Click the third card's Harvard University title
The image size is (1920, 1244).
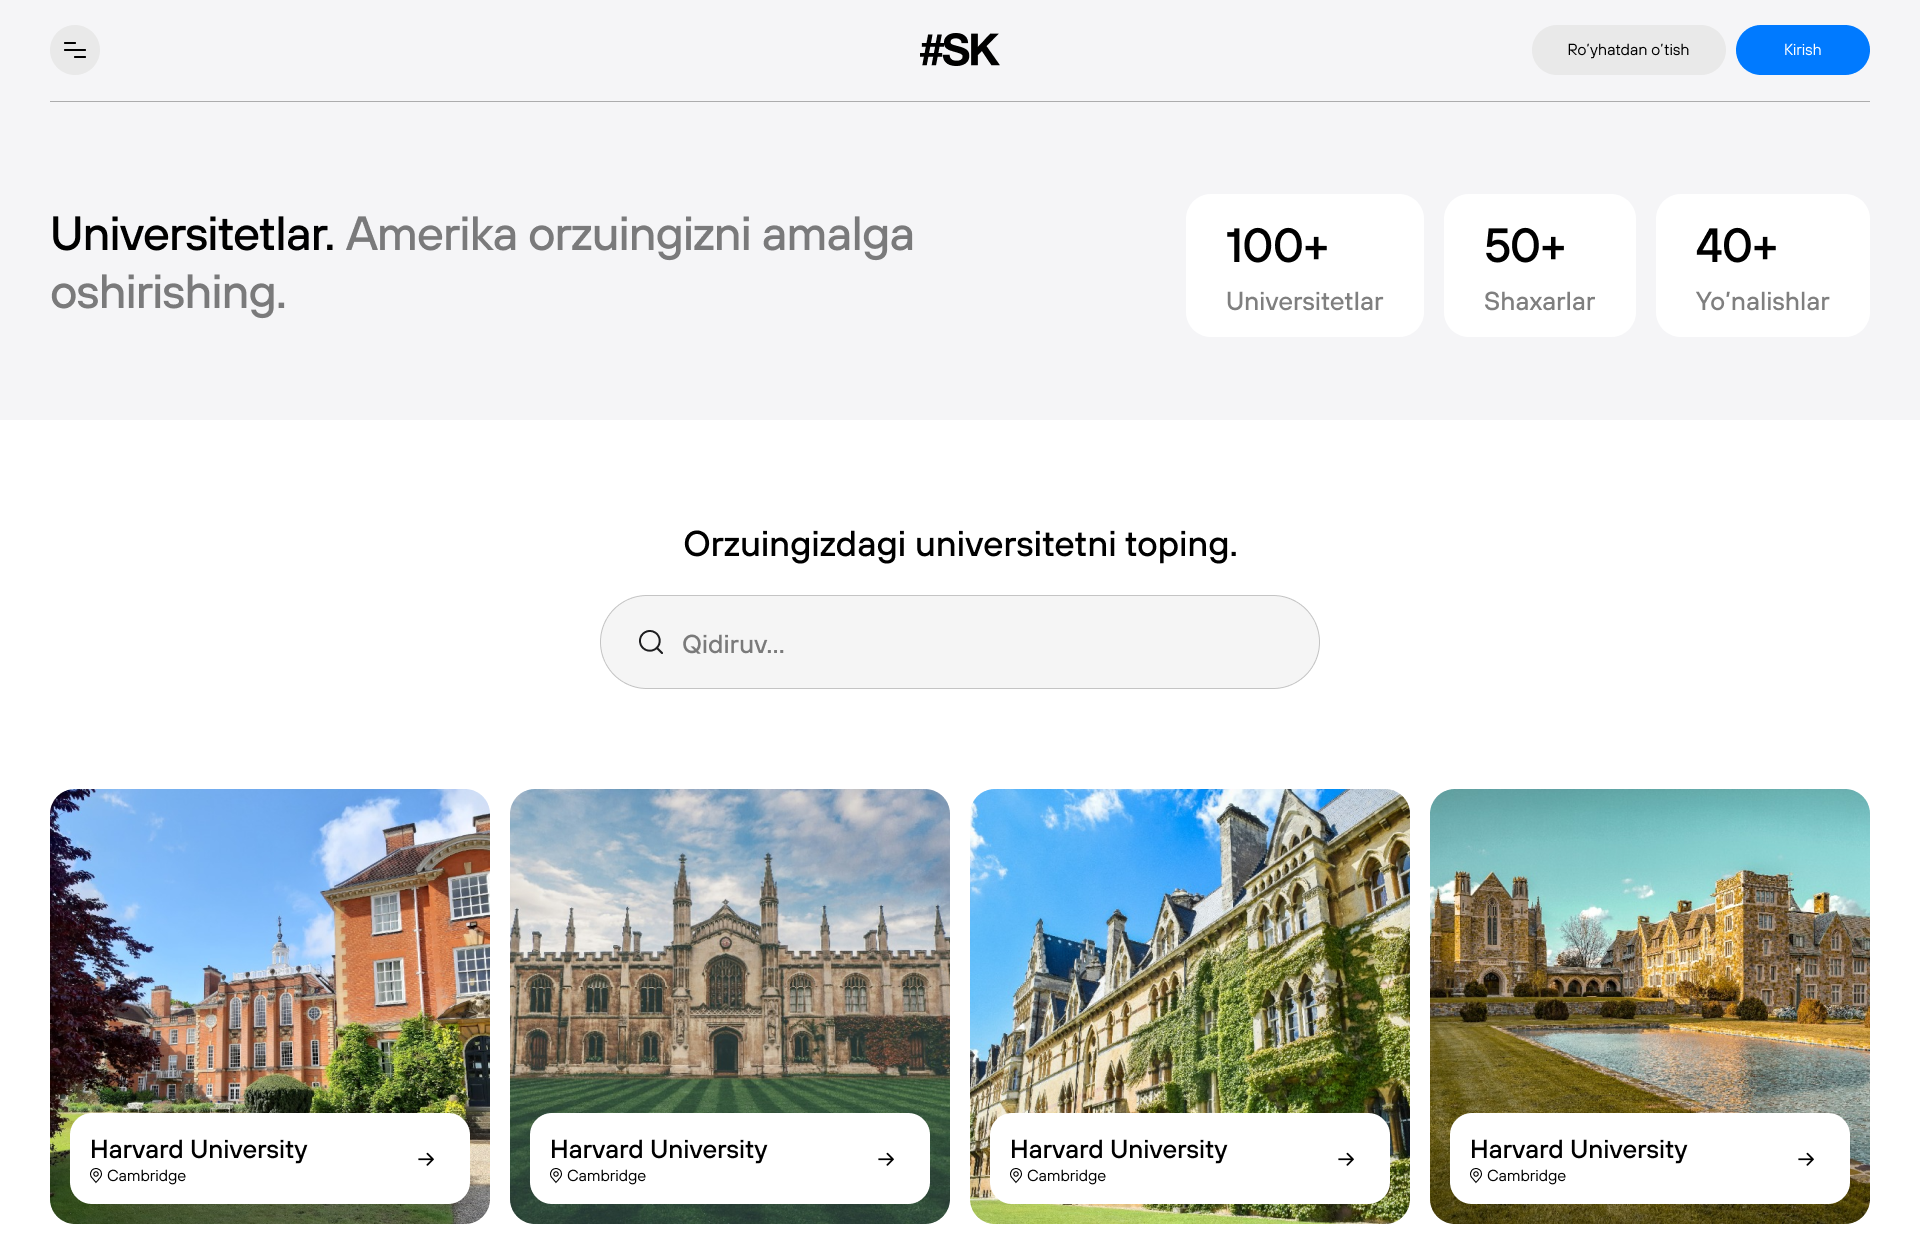[1118, 1149]
